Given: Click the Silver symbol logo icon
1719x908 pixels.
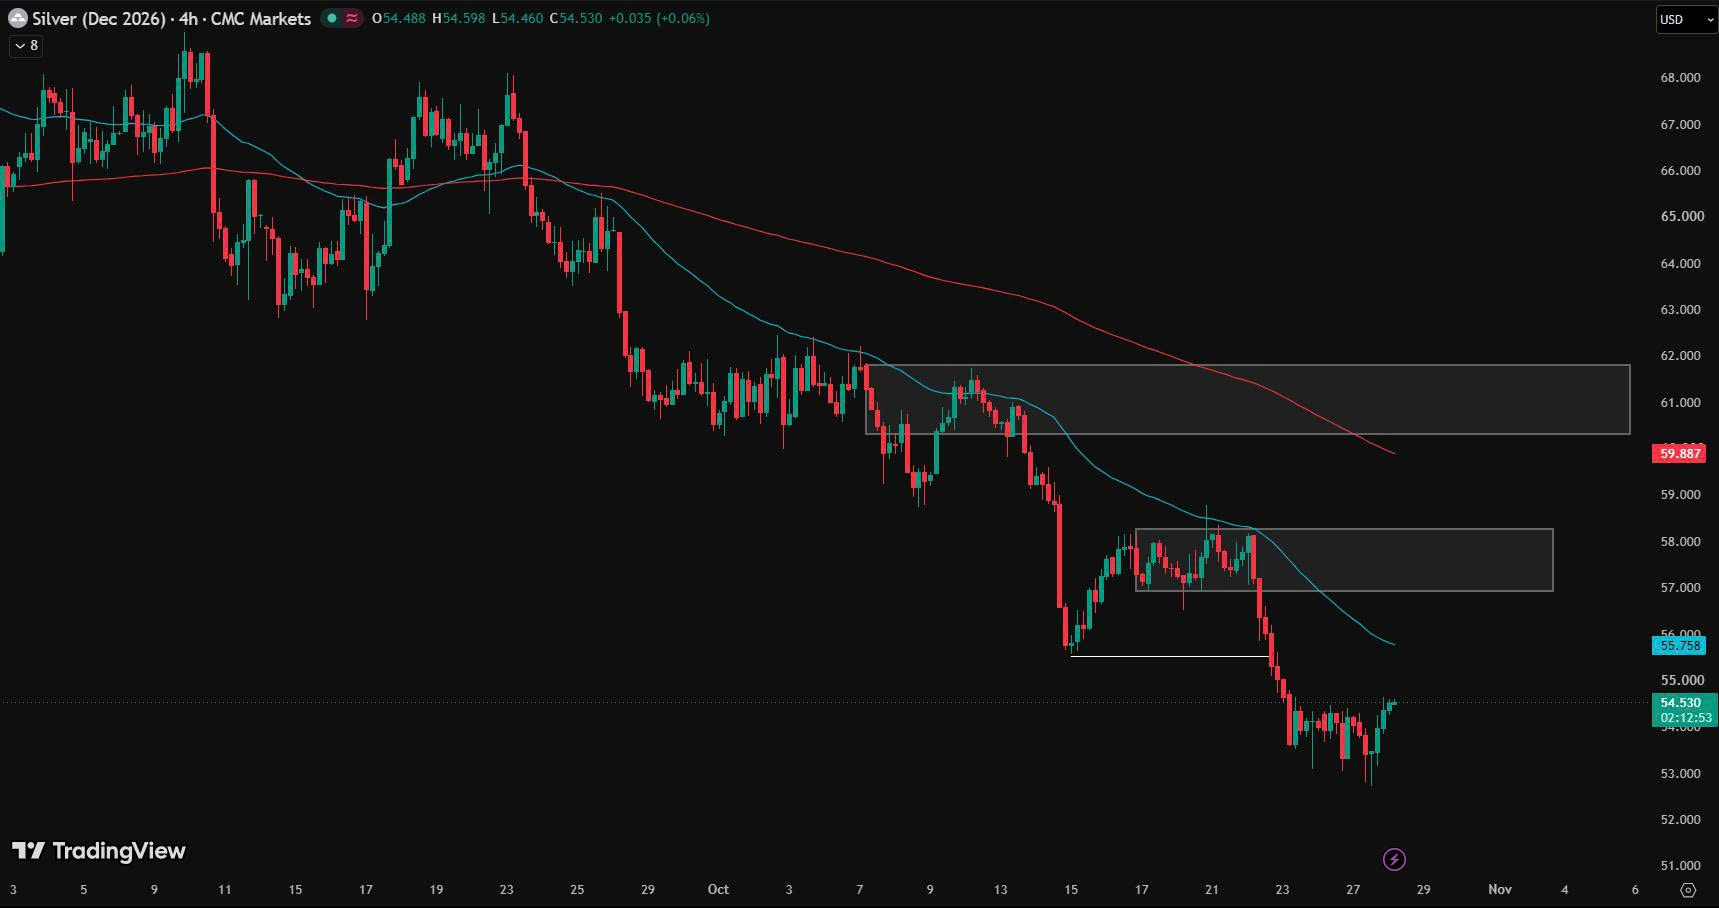Looking at the screenshot, I should (17, 18).
